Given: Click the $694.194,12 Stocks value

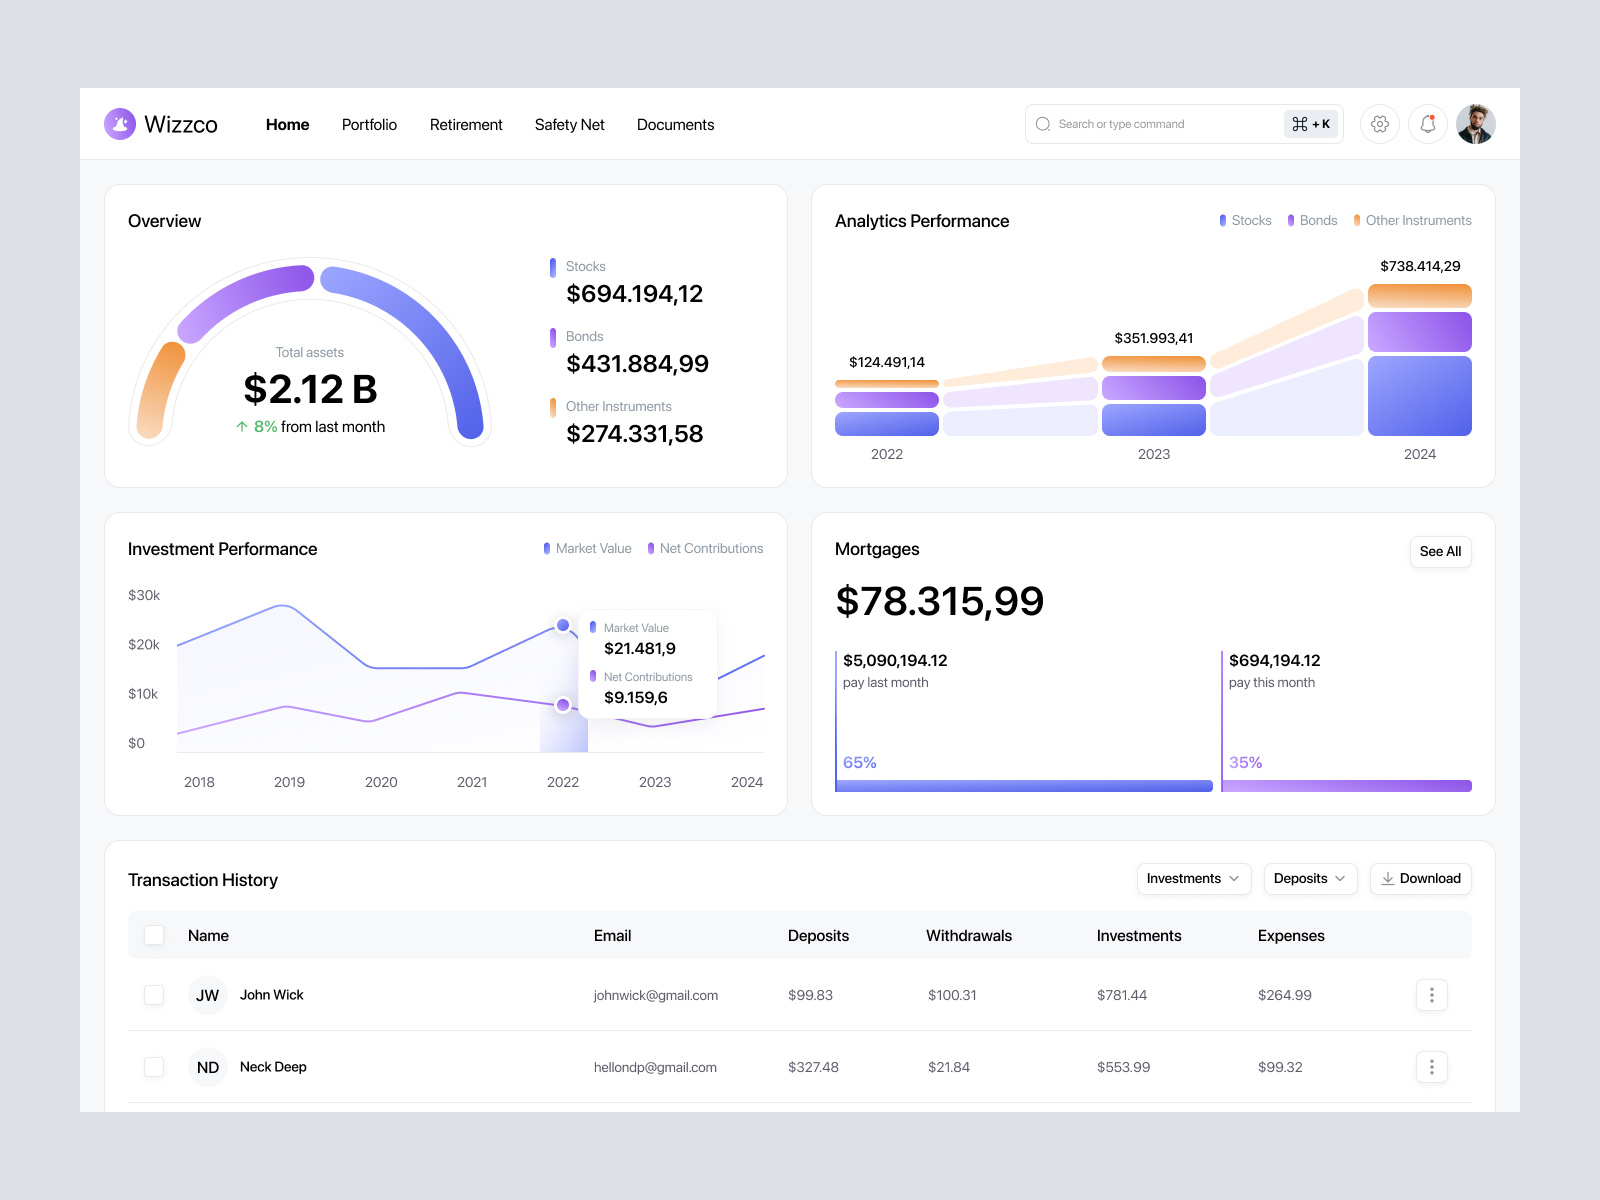Looking at the screenshot, I should click(635, 294).
